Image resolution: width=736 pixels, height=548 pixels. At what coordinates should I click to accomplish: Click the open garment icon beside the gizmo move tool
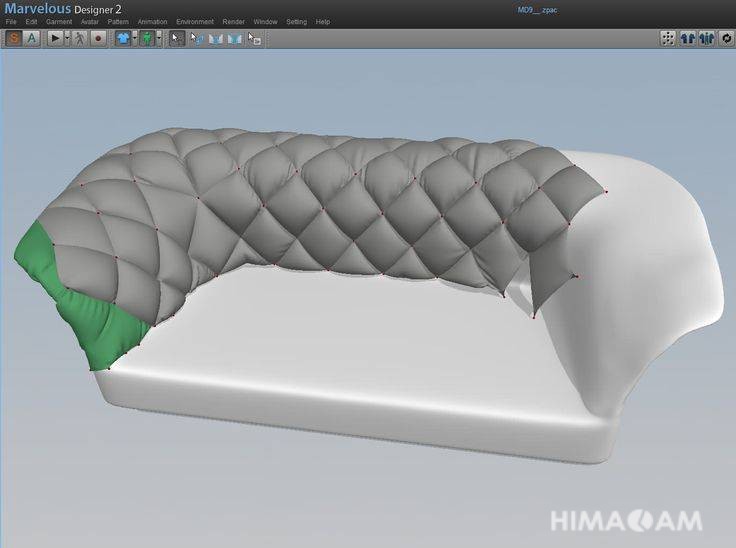pos(215,39)
